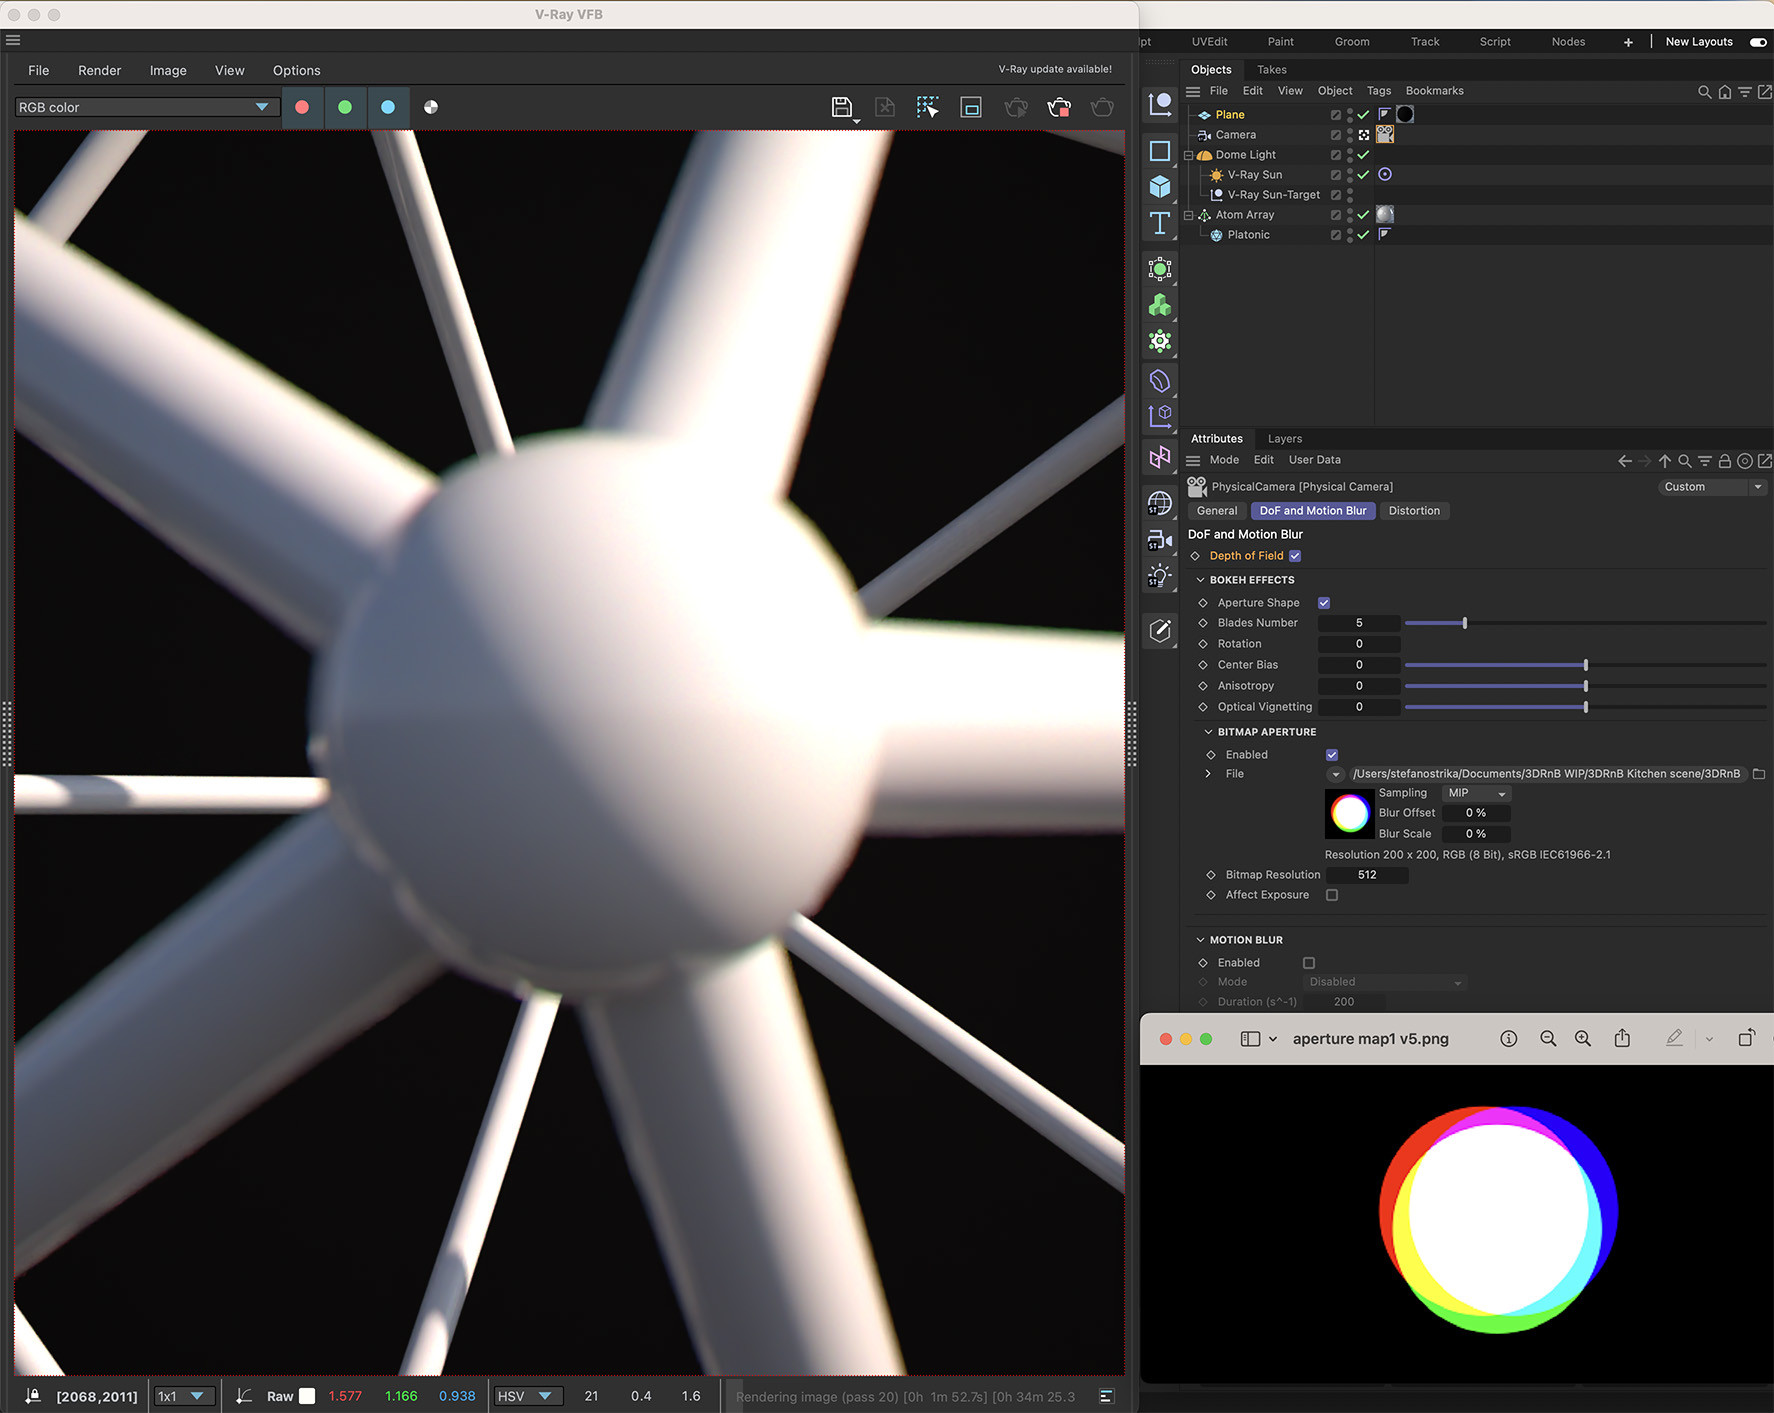The height and width of the screenshot is (1413, 1774).
Task: Open General camera tab
Action: (1217, 511)
